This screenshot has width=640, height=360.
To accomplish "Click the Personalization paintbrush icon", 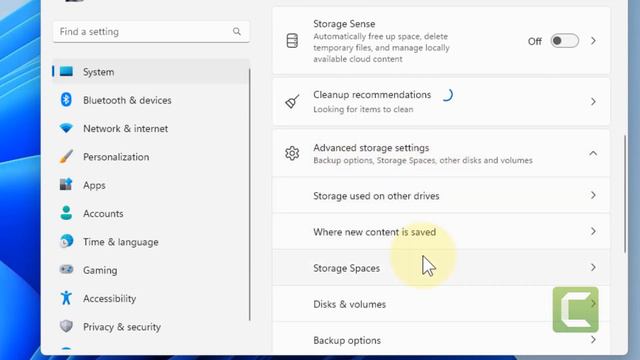I will click(x=66, y=156).
